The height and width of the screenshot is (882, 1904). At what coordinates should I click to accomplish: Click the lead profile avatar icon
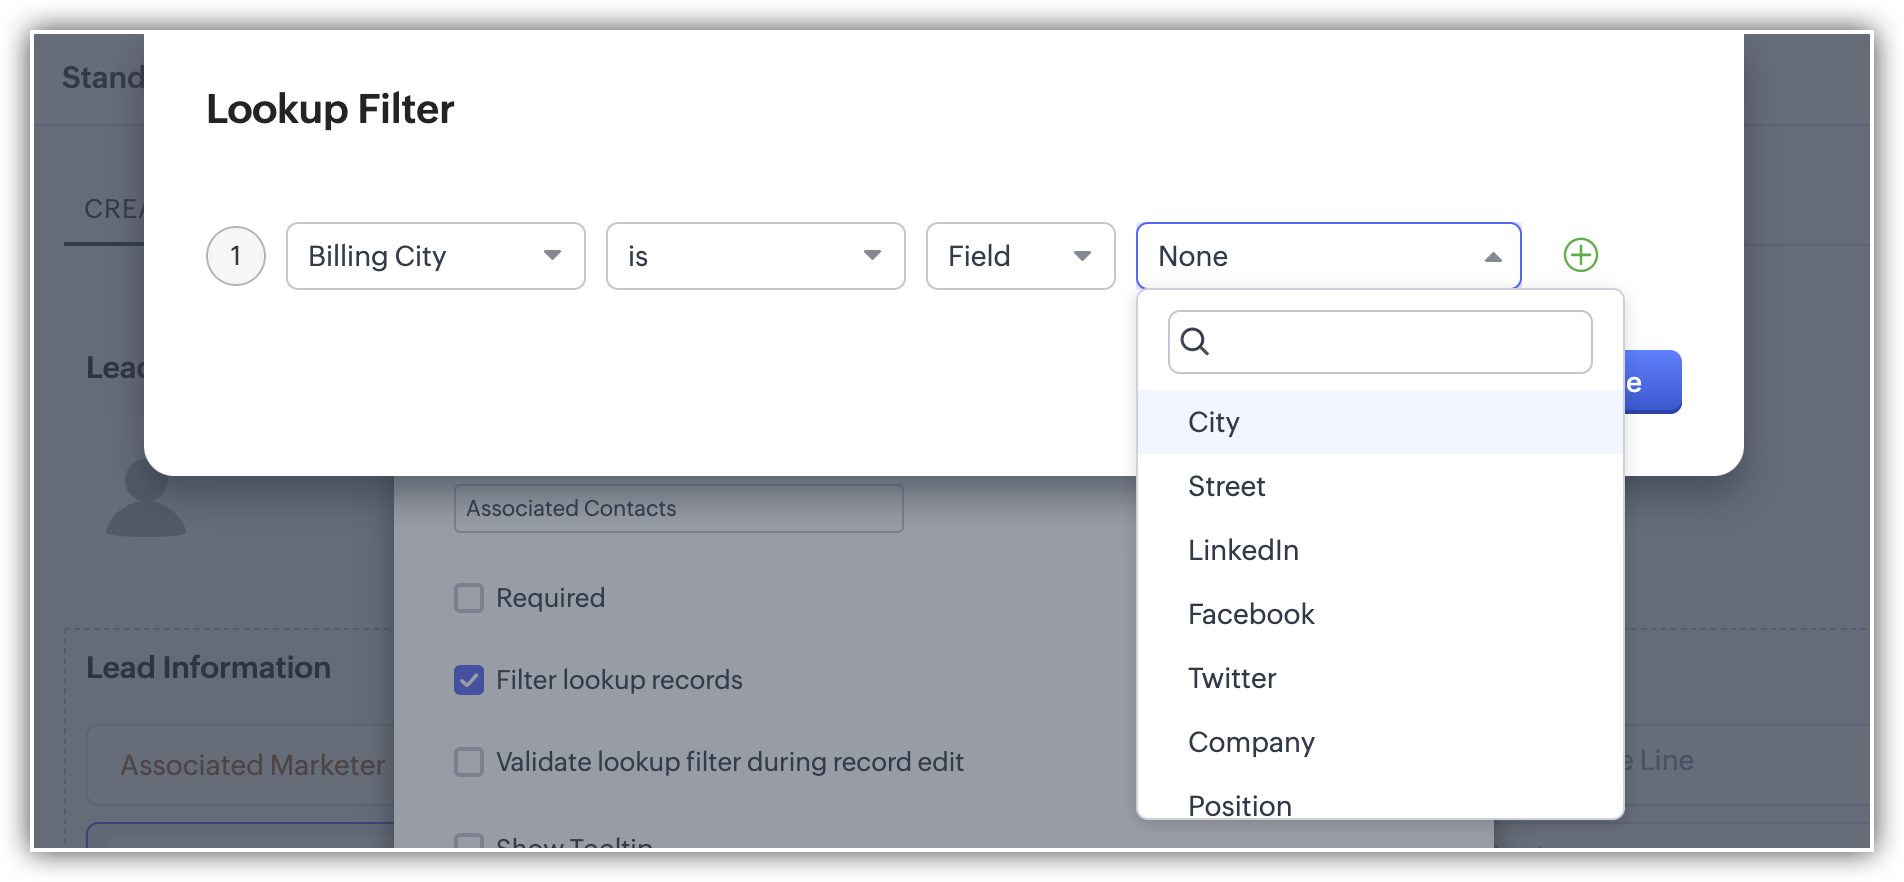pyautogui.click(x=146, y=498)
